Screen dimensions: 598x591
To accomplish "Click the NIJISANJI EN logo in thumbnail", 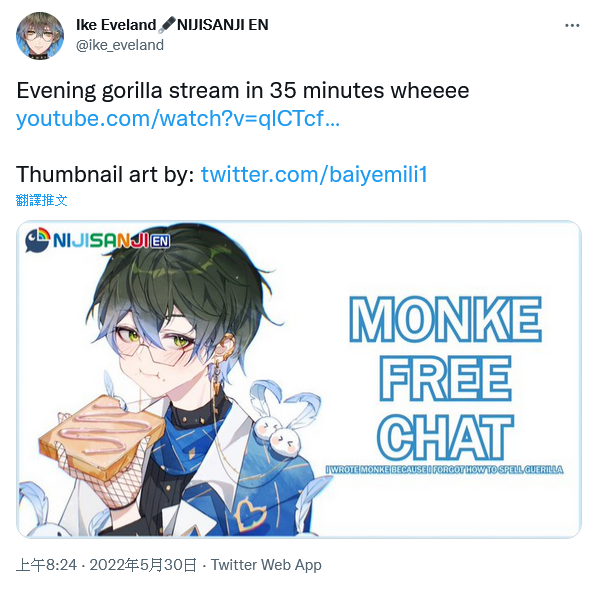I will coord(98,240).
